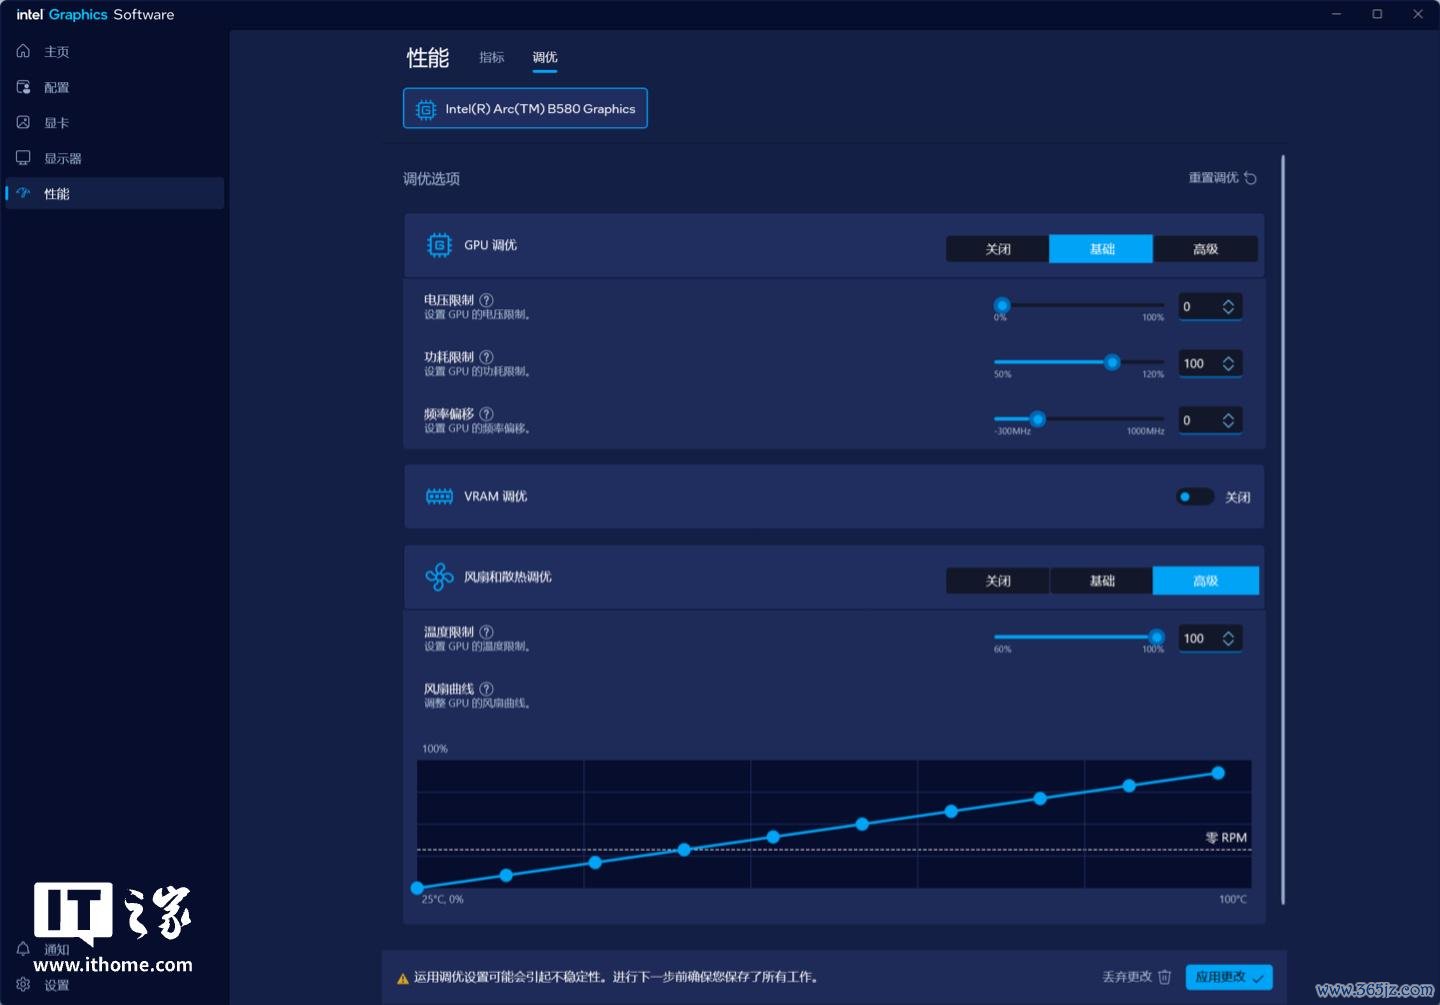Viewport: 1440px width, 1005px height.
Task: Set GPU 调优 to 基础
Action: (x=1101, y=249)
